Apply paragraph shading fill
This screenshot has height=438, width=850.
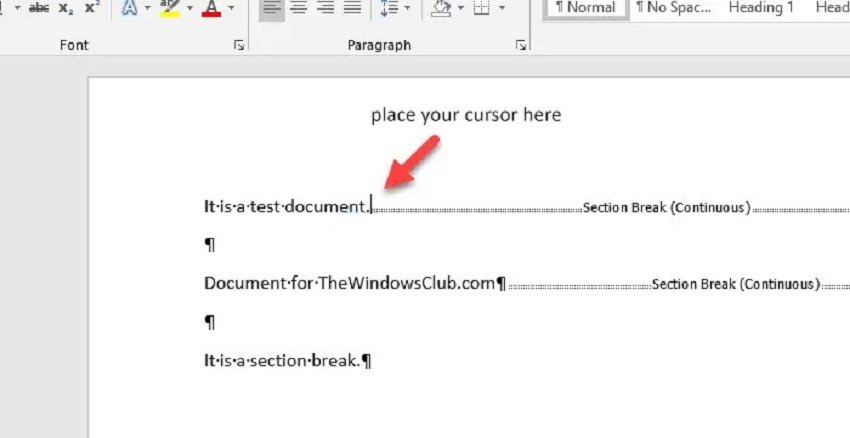pyautogui.click(x=441, y=8)
